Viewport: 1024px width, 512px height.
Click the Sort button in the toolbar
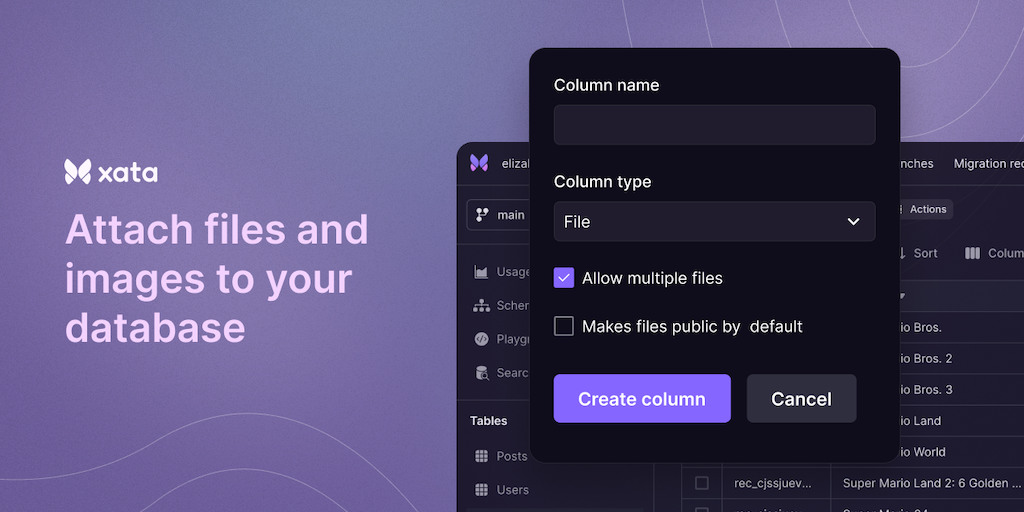coord(918,253)
